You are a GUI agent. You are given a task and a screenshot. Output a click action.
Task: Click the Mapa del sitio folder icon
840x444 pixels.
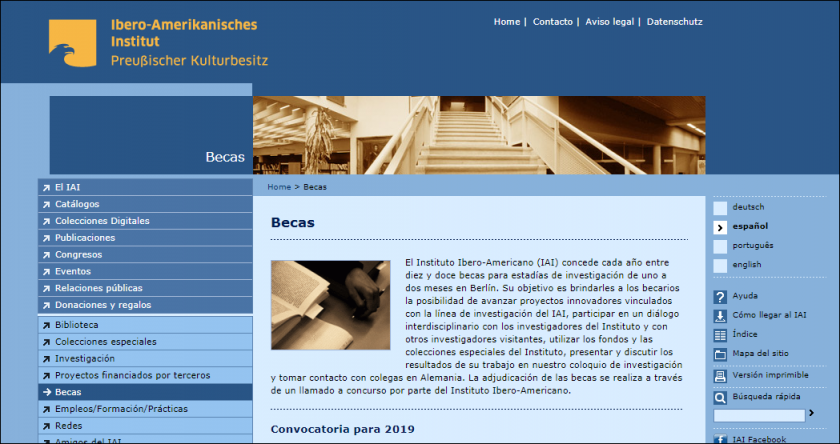(720, 355)
